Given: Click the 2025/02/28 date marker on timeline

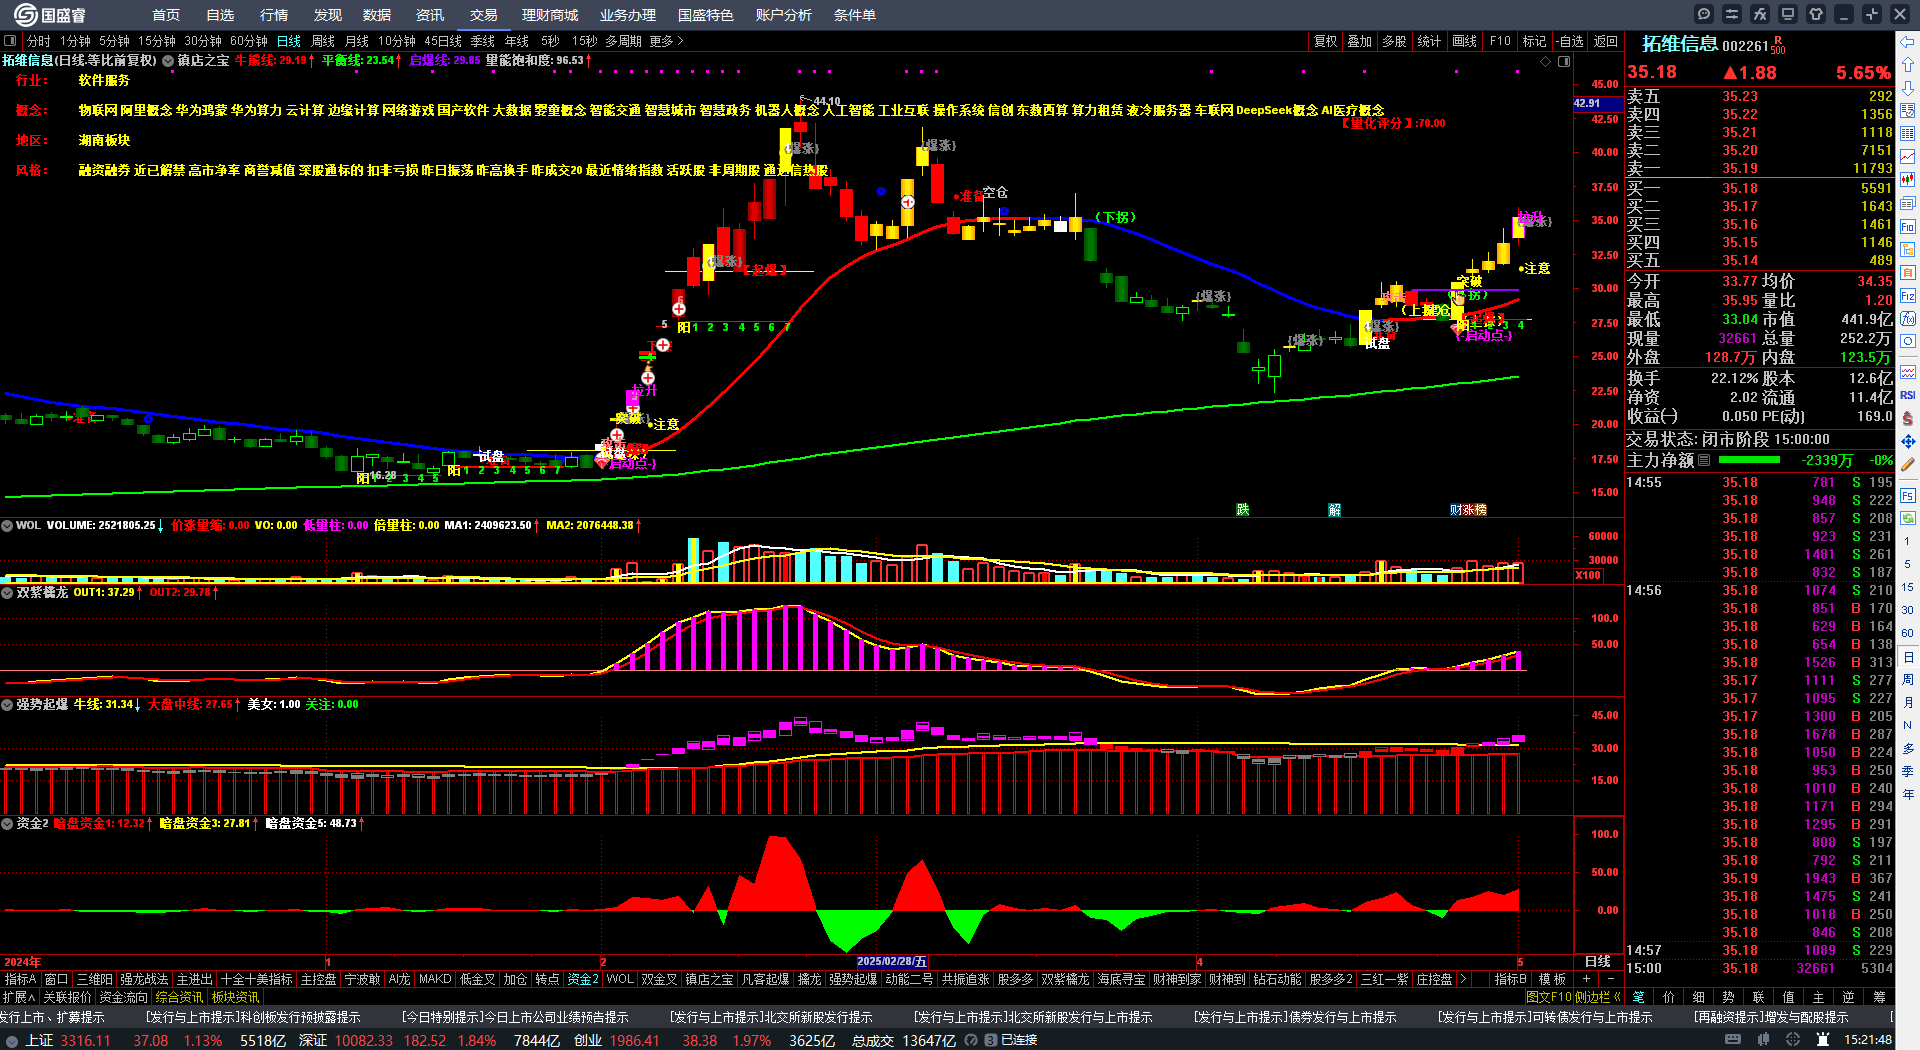Looking at the screenshot, I should 892,962.
